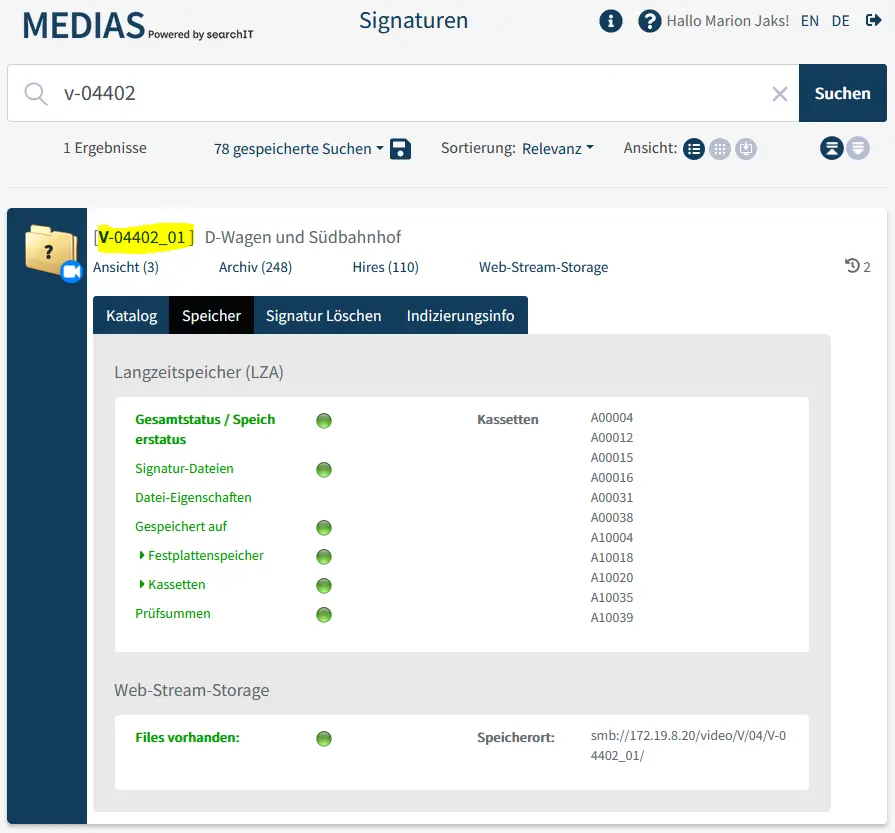Open the 78 gespeicherte Suchen dropdown
Viewport: 895px width, 833px height.
(298, 149)
